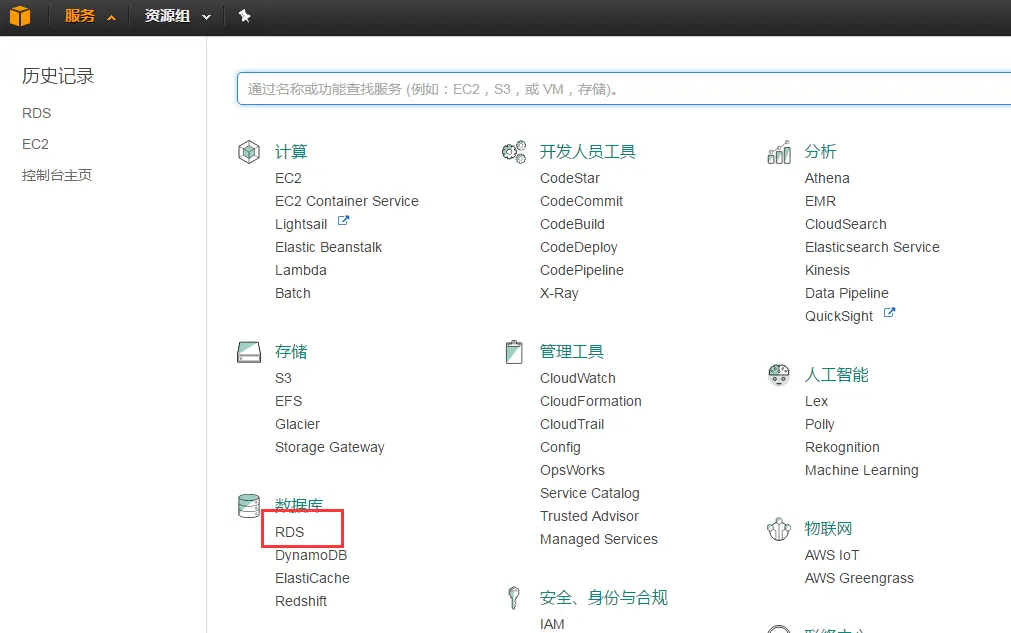Collapse the 服务 services menu
The image size is (1011, 633).
point(90,16)
